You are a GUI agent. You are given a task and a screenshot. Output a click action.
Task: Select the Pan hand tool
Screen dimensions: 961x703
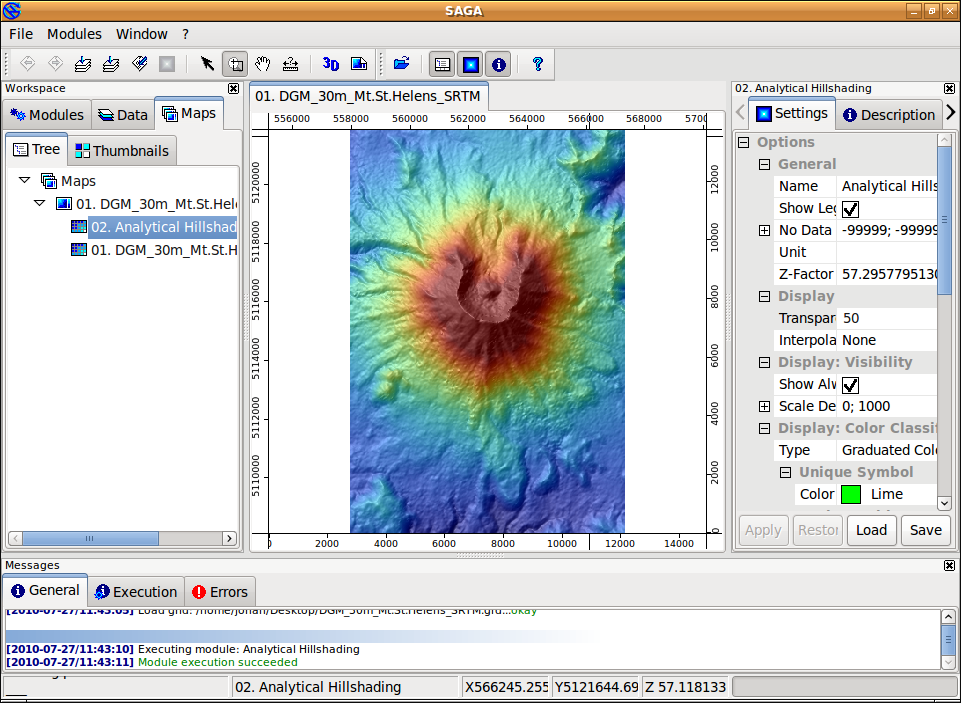[x=262, y=64]
